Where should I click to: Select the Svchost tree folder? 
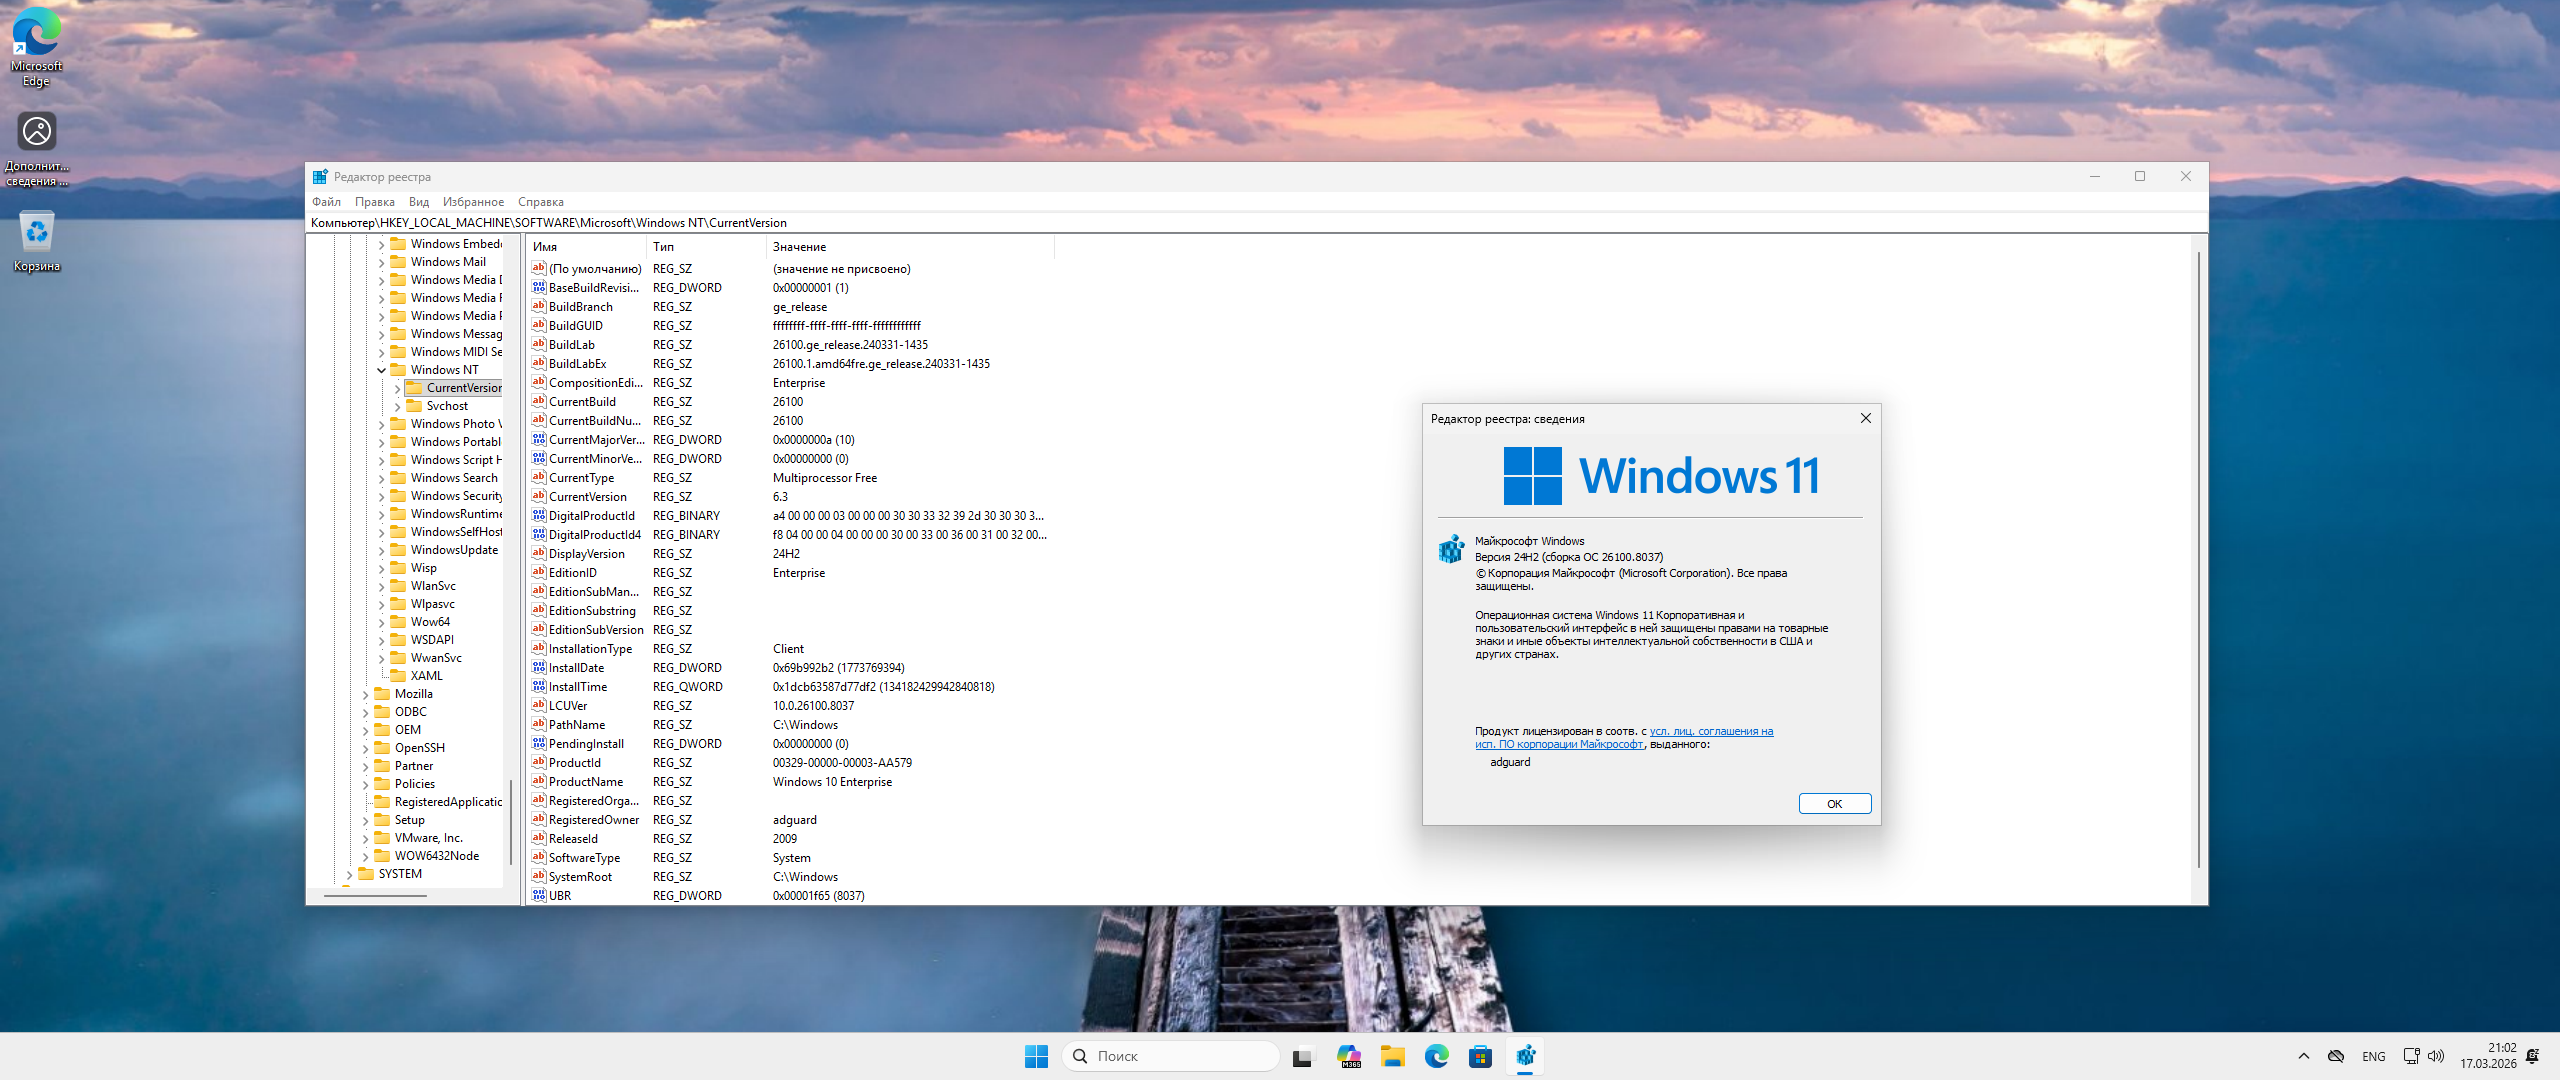pos(446,406)
